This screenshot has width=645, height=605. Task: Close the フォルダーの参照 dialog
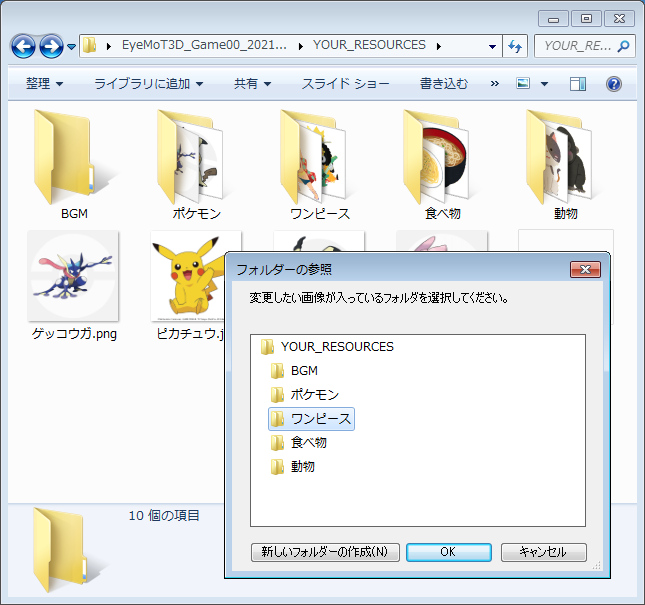(x=585, y=269)
